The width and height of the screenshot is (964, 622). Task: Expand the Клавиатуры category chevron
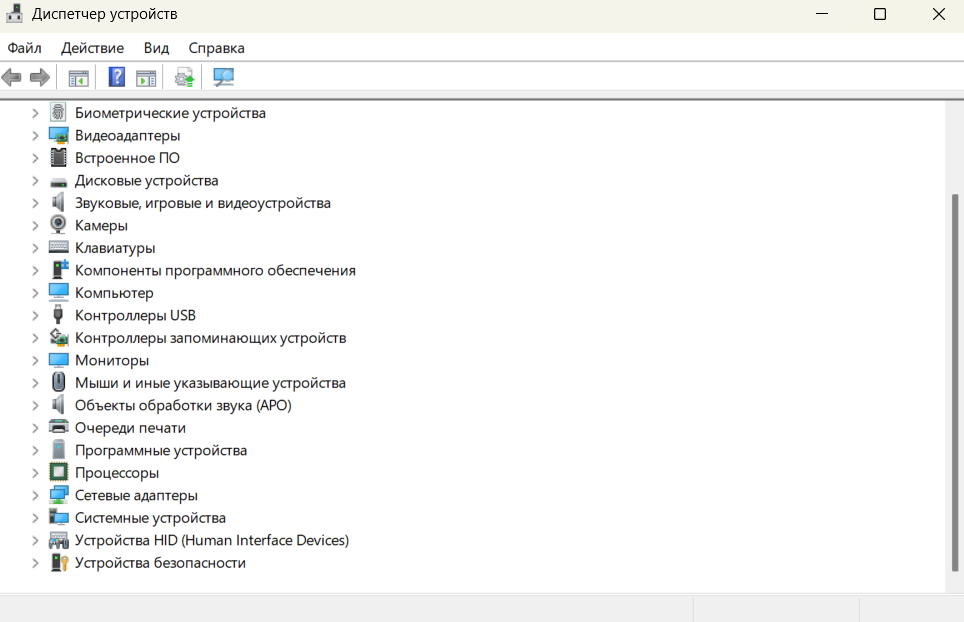[x=35, y=248]
